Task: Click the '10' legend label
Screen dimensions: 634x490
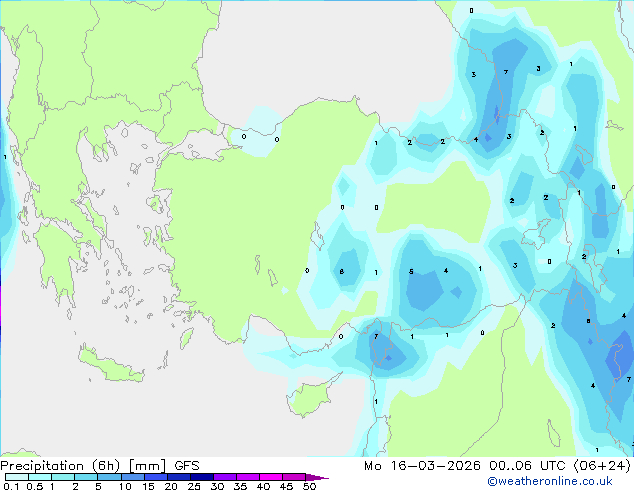Action: pos(125,486)
